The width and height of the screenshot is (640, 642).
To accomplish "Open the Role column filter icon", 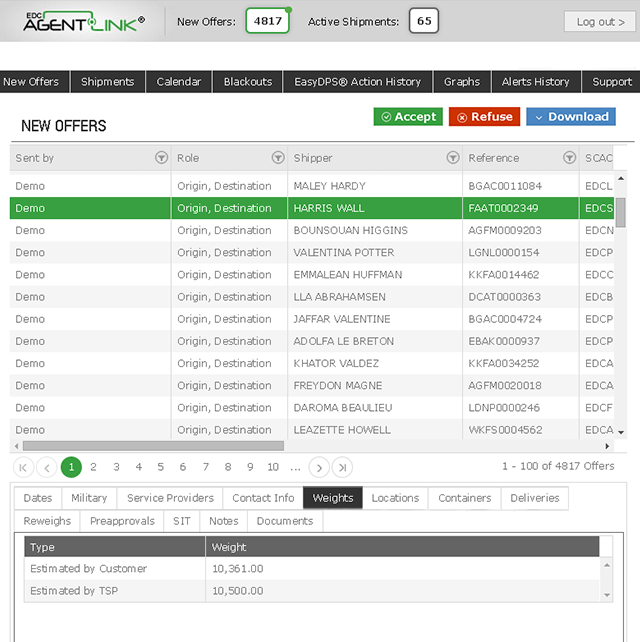I will tap(278, 158).
